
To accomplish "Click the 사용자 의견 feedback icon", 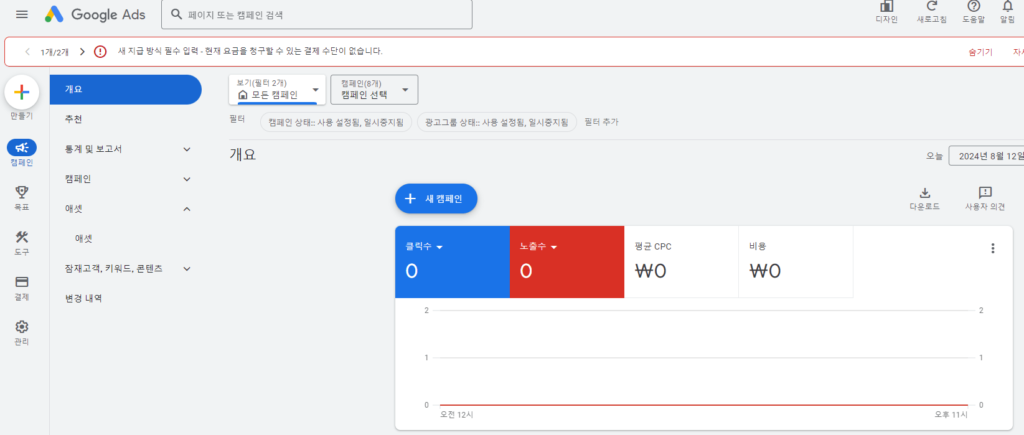I will pyautogui.click(x=985, y=193).
